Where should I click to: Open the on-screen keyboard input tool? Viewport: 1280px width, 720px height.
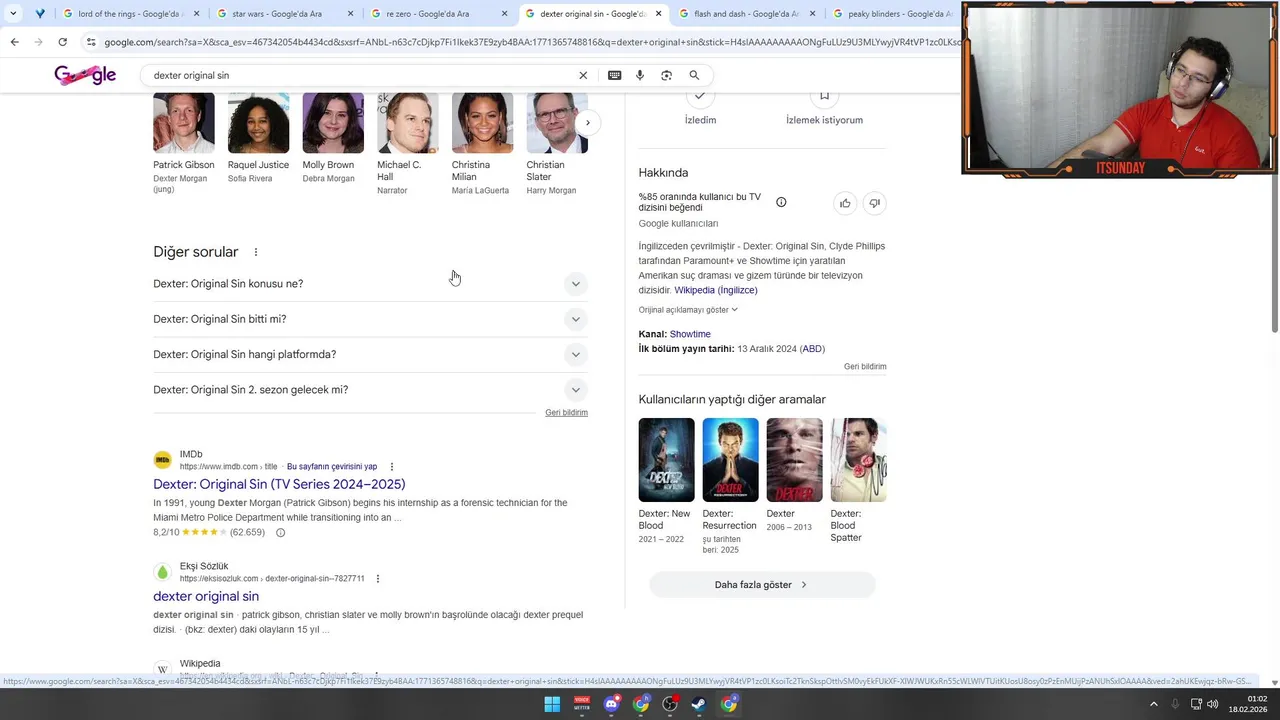click(614, 75)
